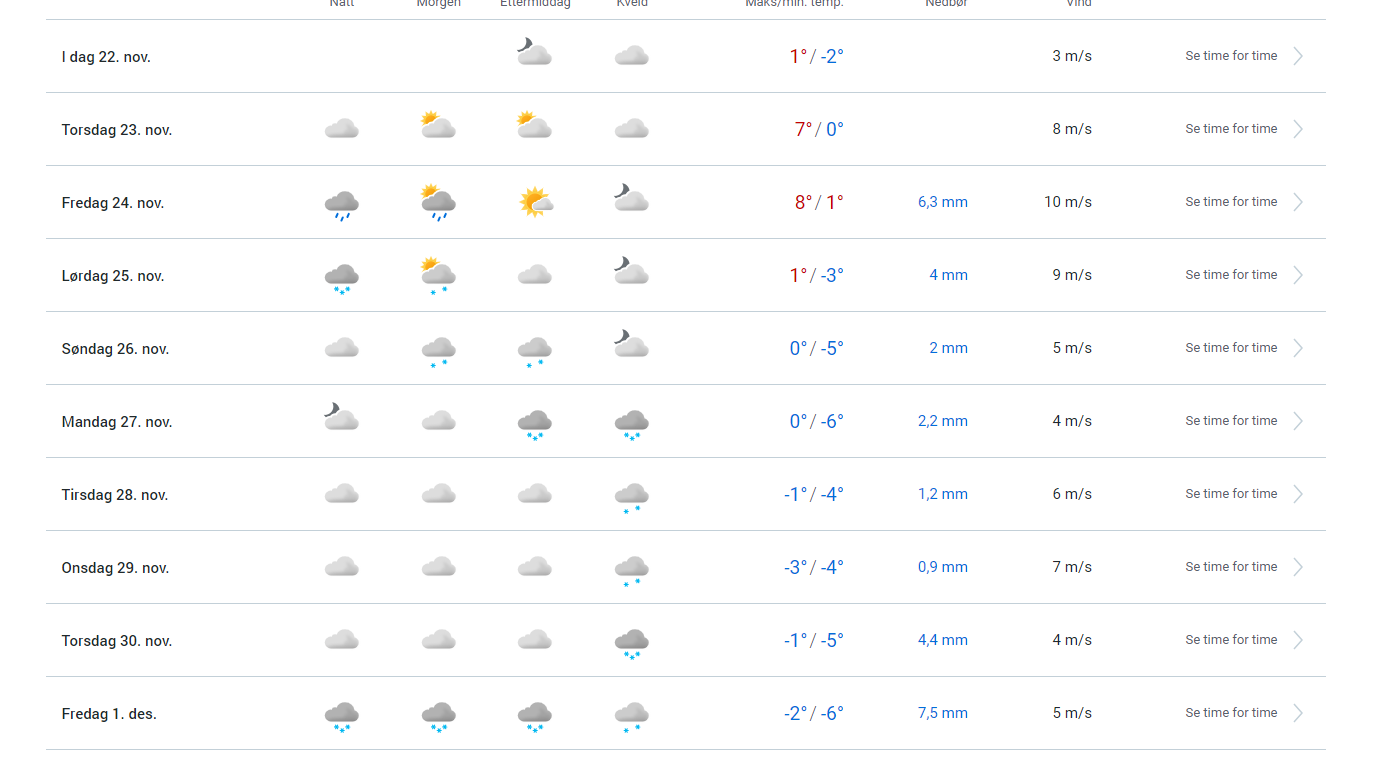Image resolution: width=1378 pixels, height=758 pixels.
Task: Open 'Se time for time' for Torsdag 23. nov.
Action: (1231, 129)
